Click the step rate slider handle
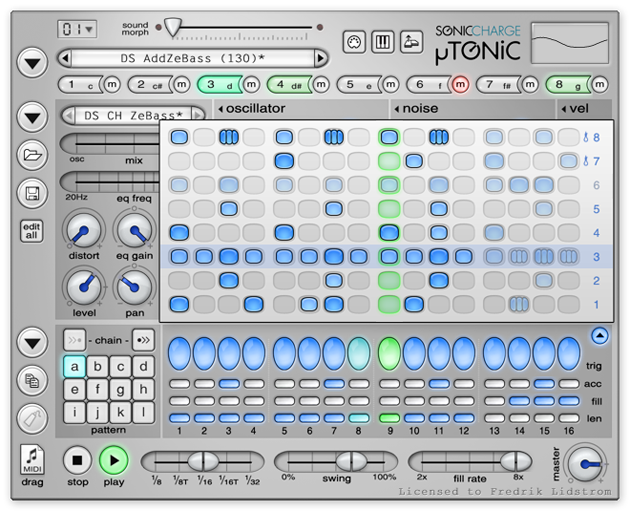630x511 pixels. coord(203,462)
